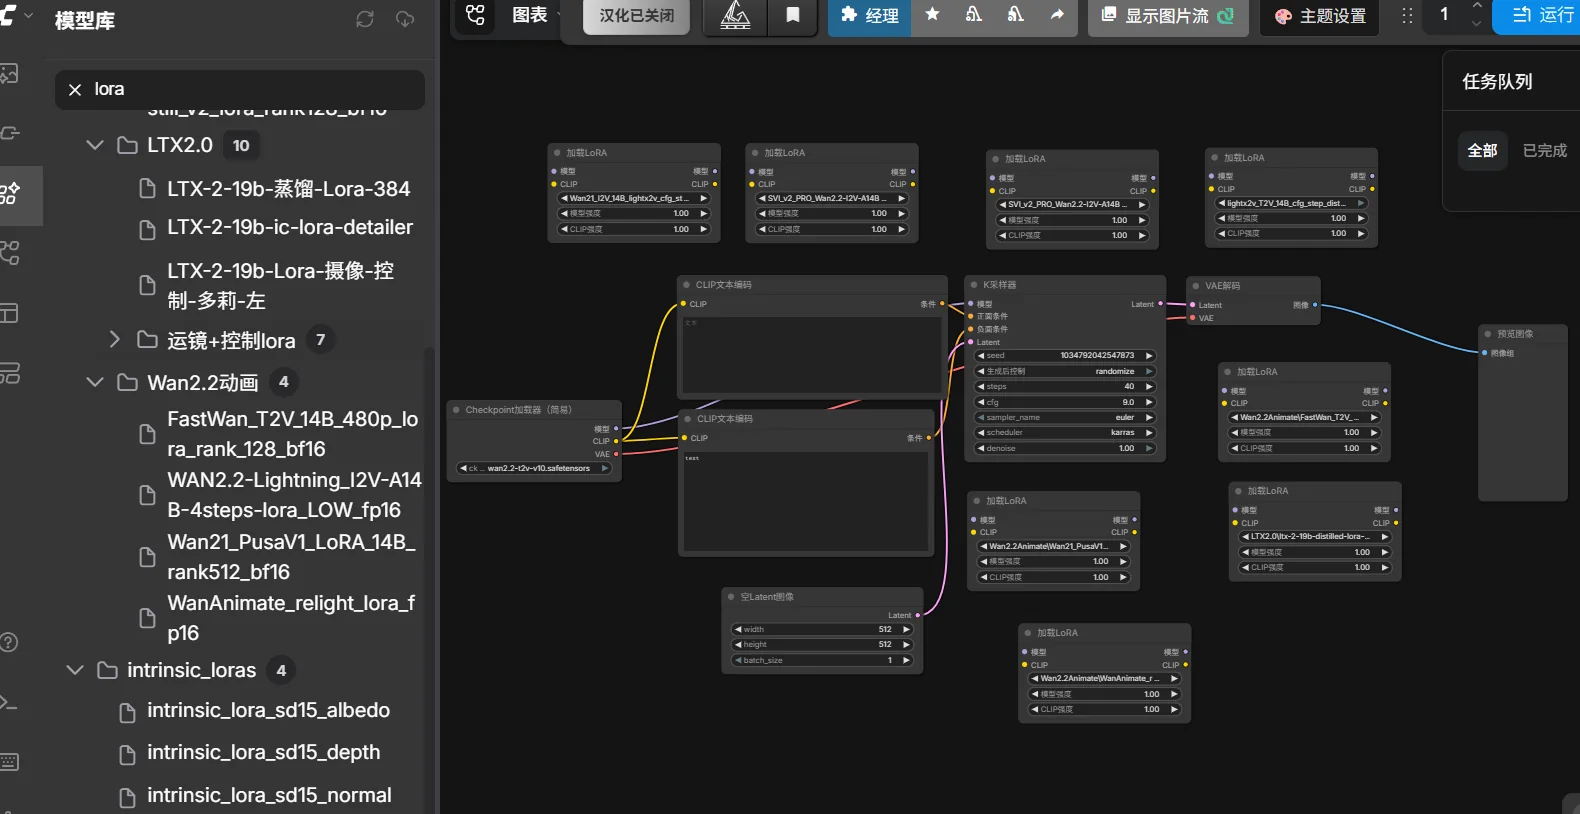Viewport: 1580px width, 814px height.
Task: Select the model library sidebar icon
Action: point(10,194)
